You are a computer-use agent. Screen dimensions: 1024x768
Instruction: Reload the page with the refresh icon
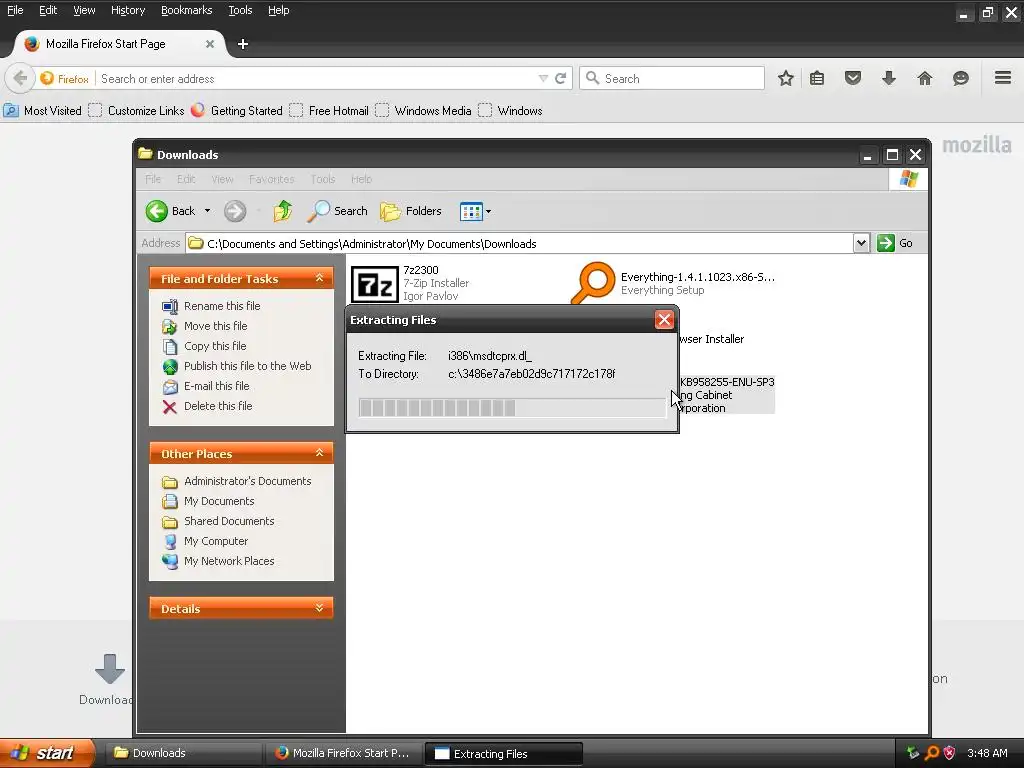coord(560,78)
